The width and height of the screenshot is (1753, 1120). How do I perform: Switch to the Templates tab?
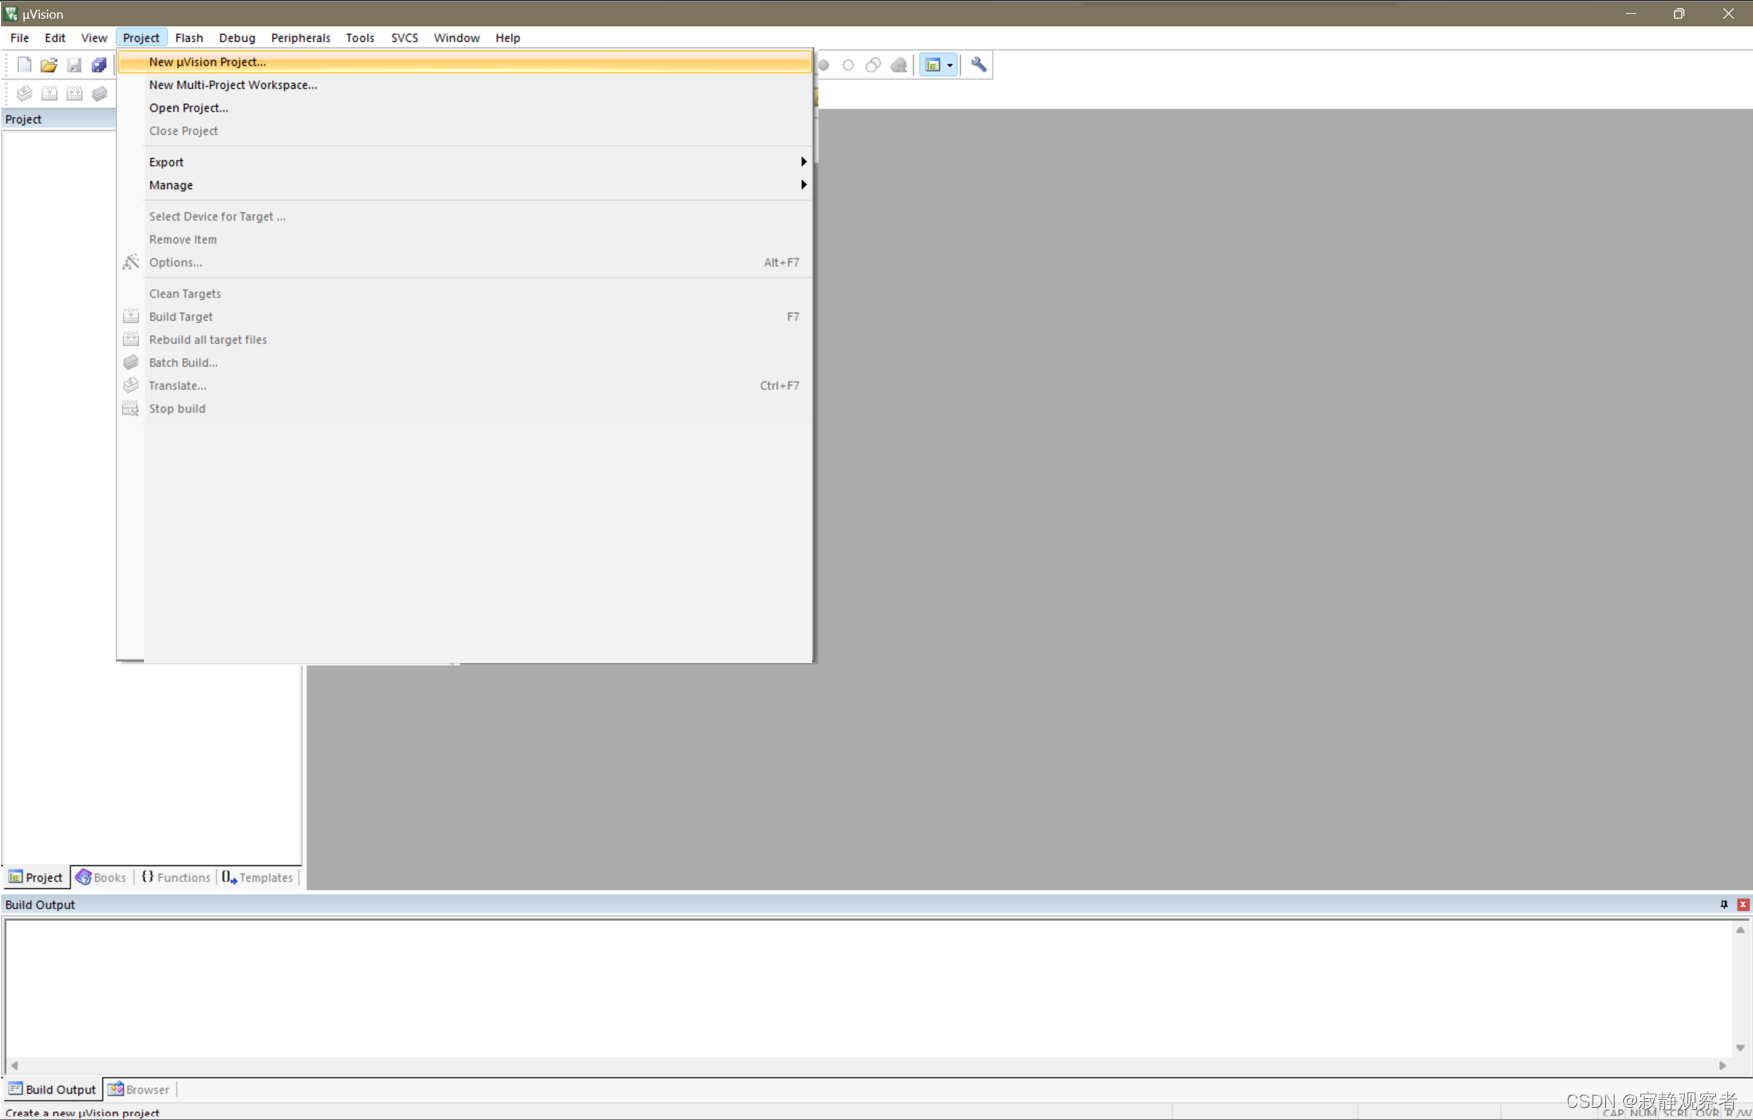click(x=258, y=877)
